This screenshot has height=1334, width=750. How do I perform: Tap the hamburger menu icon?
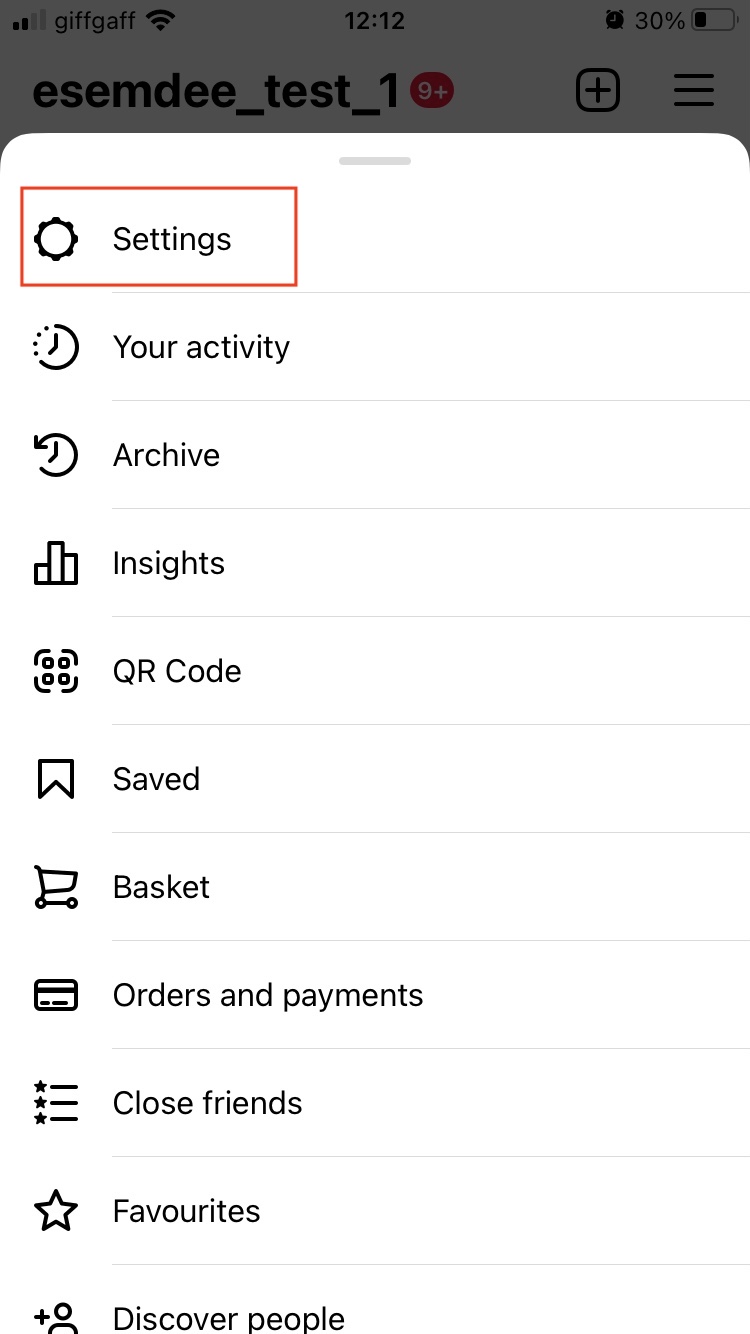(x=693, y=91)
